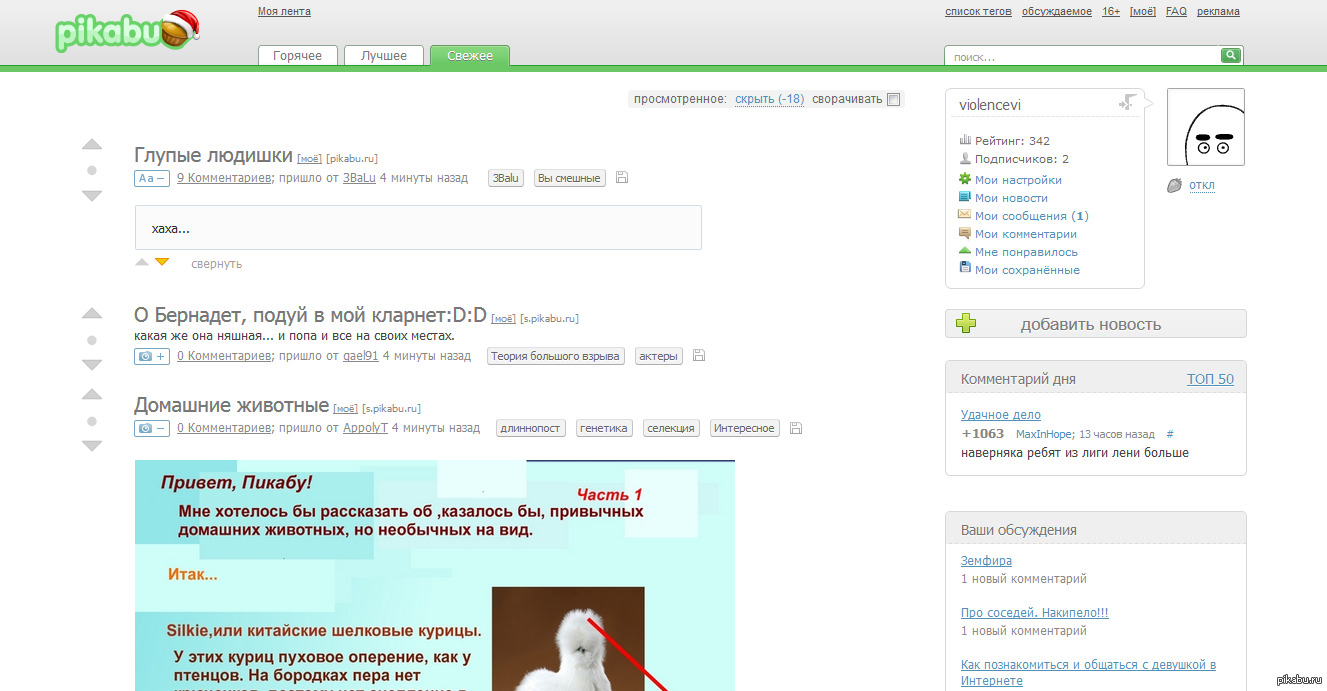Open the "Лучшее" tab

click(x=384, y=56)
